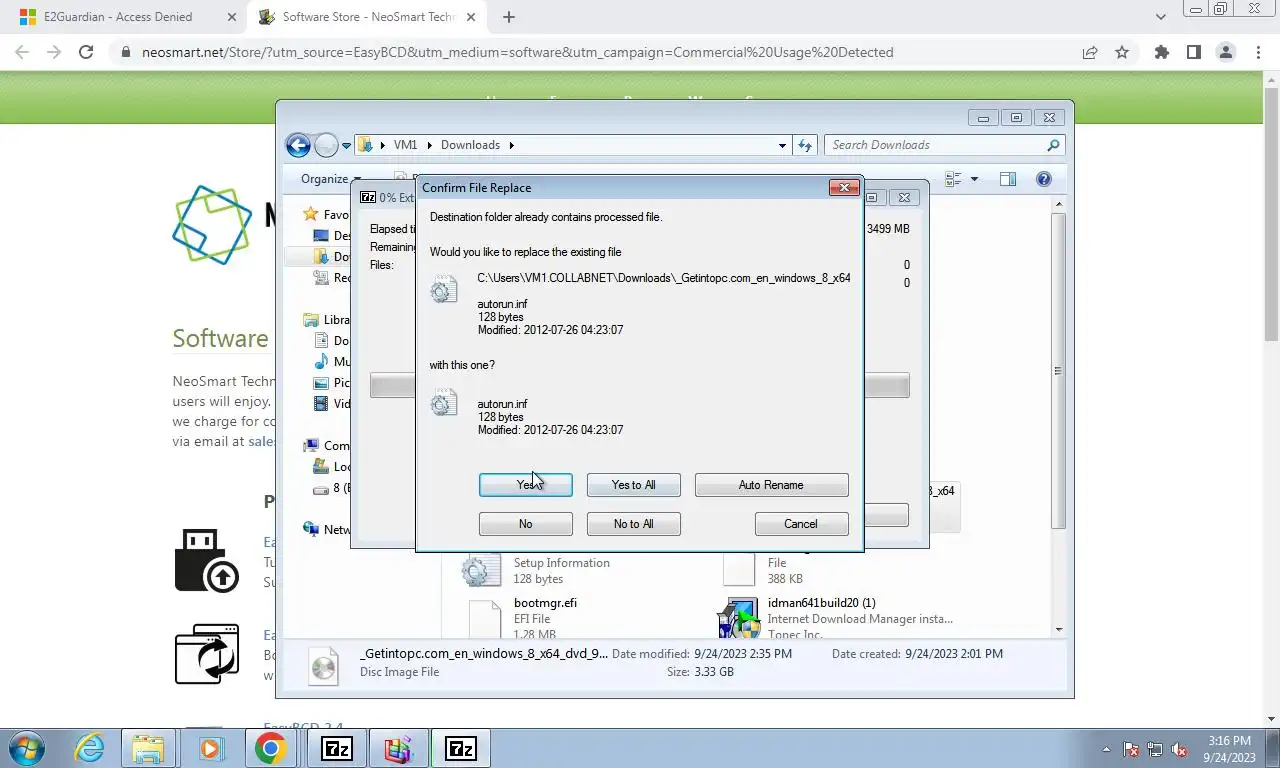Open the view options dropdown arrow
The height and width of the screenshot is (768, 1280).
pos(974,179)
